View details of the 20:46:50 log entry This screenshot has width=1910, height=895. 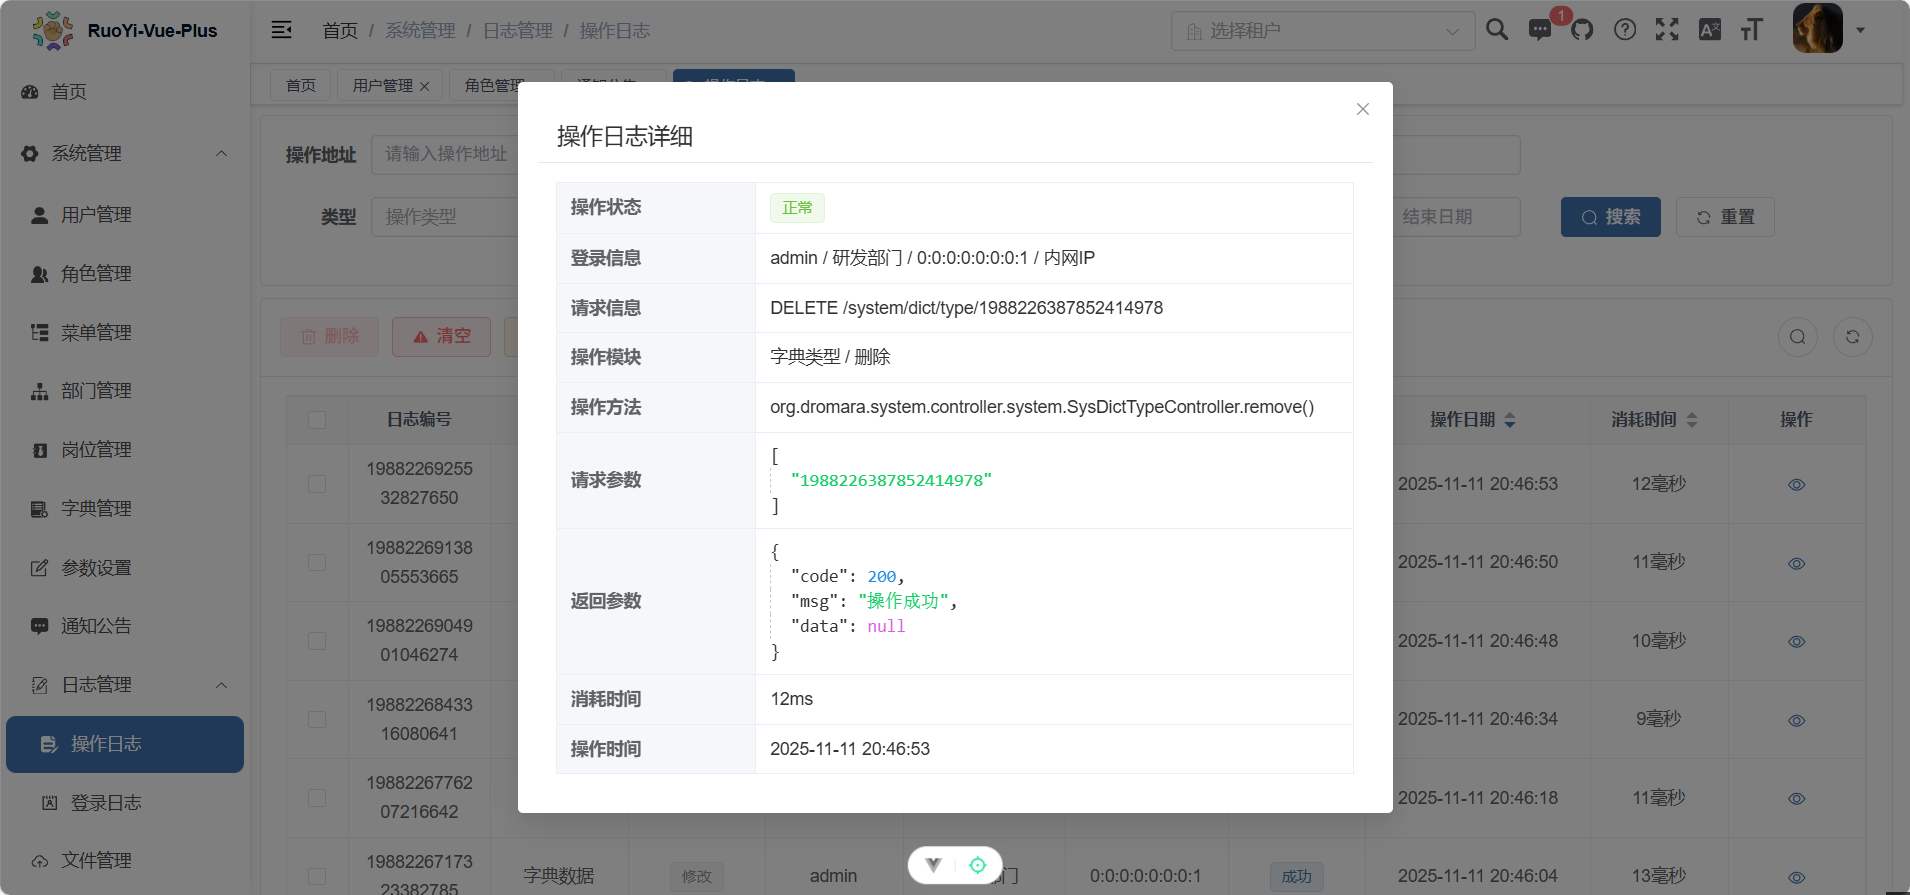1796,563
